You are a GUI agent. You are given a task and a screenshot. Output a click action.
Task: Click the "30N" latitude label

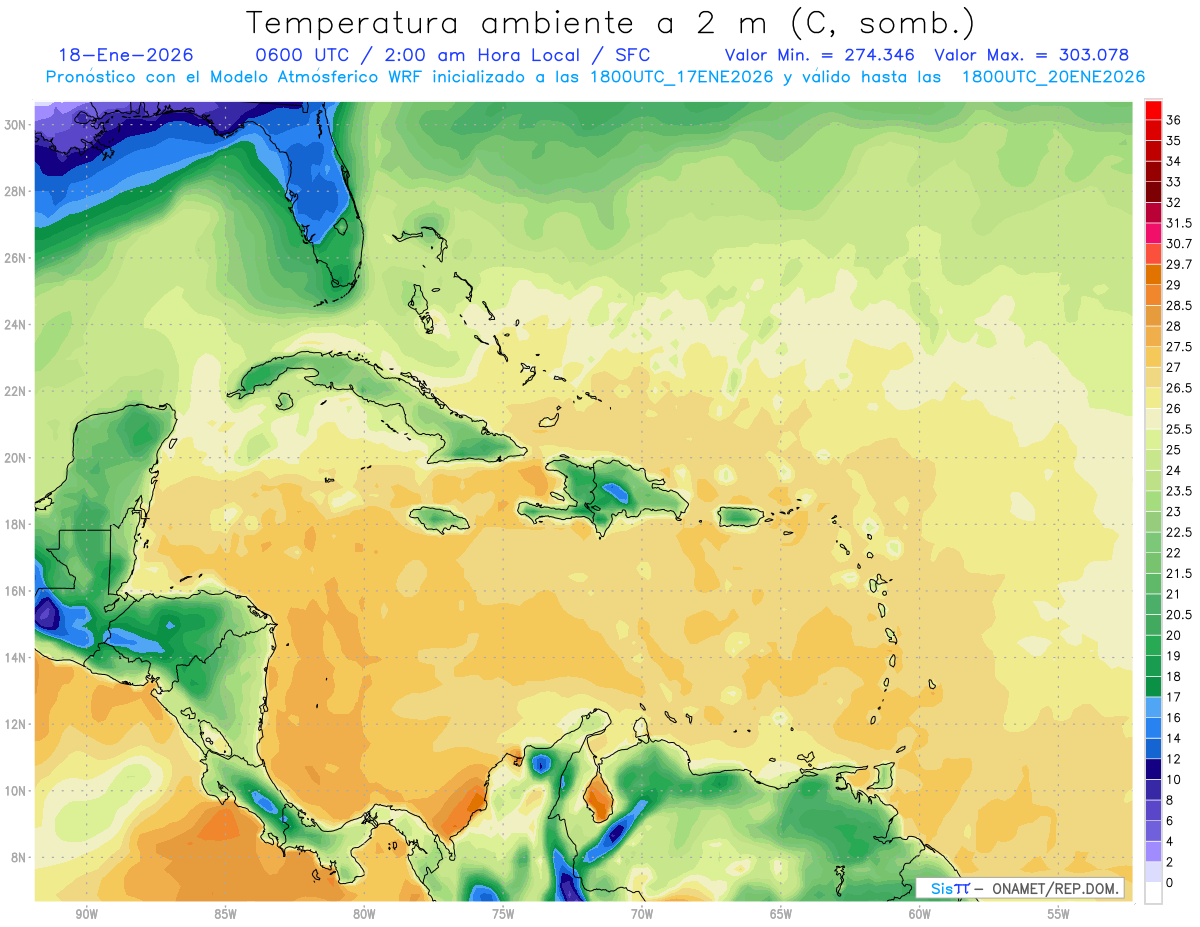click(16, 125)
